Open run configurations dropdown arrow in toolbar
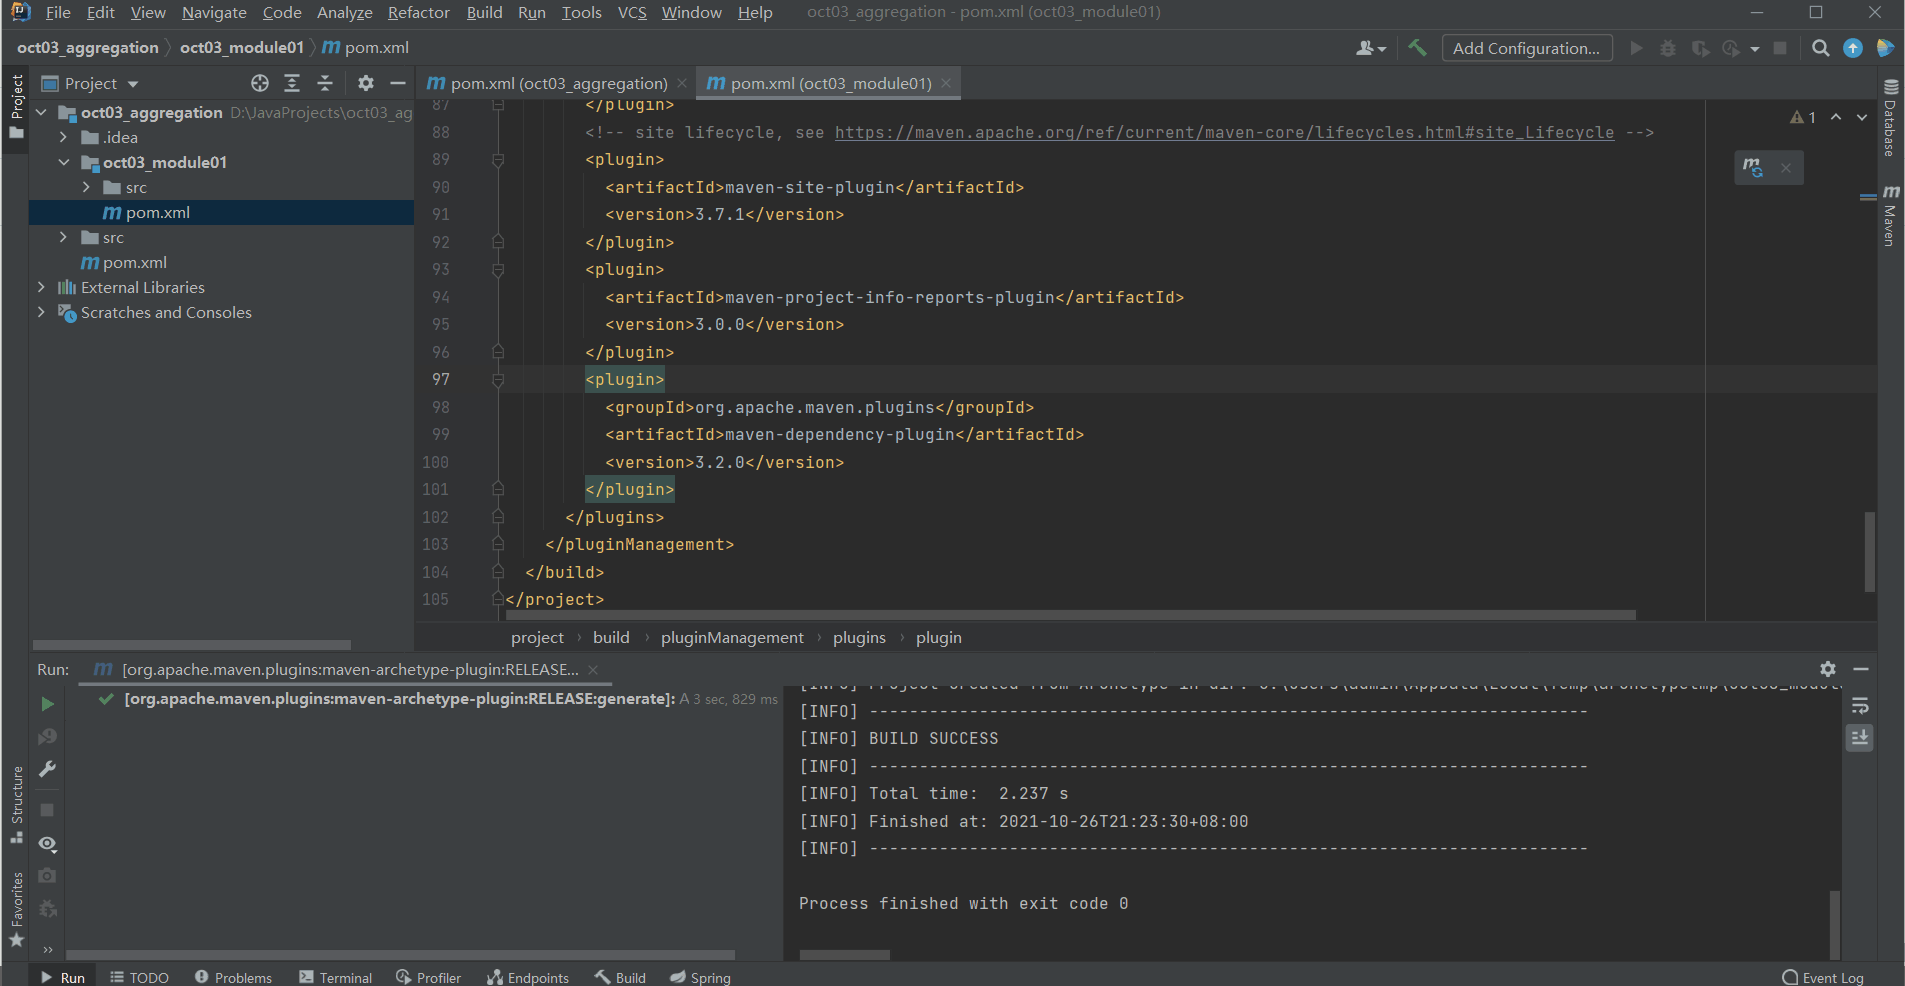The image size is (1905, 986). point(1754,48)
